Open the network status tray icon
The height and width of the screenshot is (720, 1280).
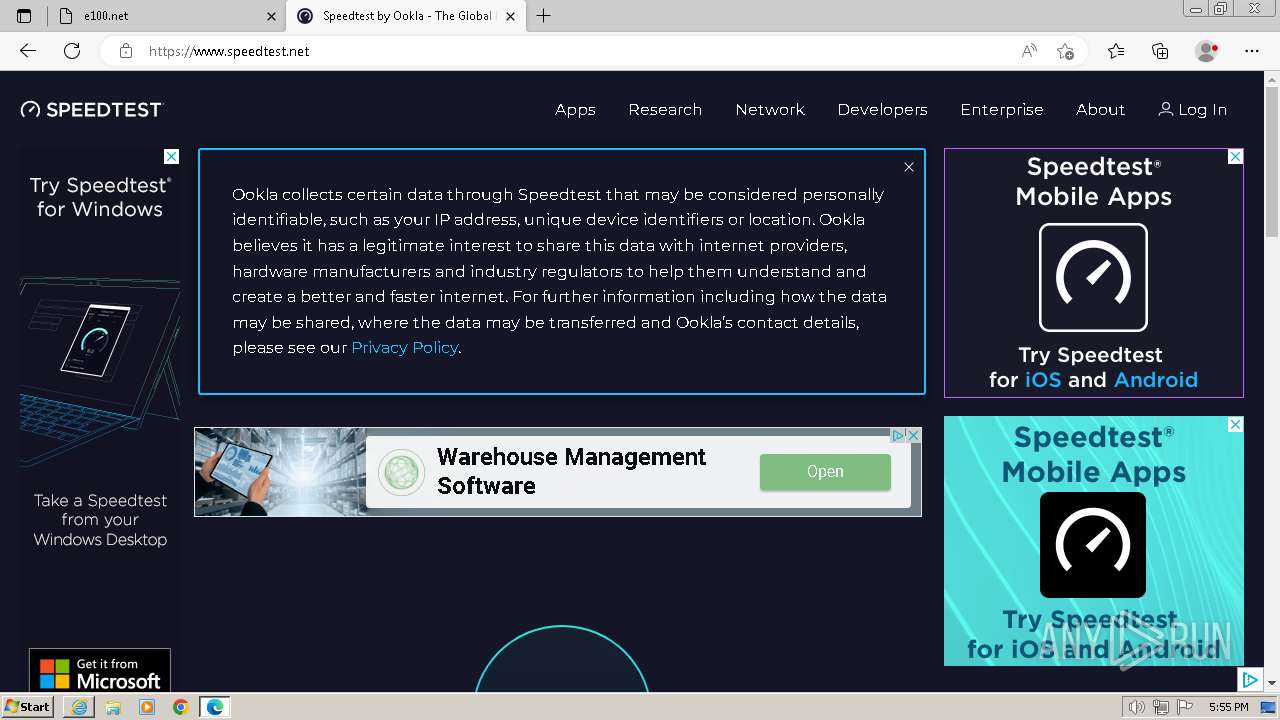click(x=1161, y=707)
